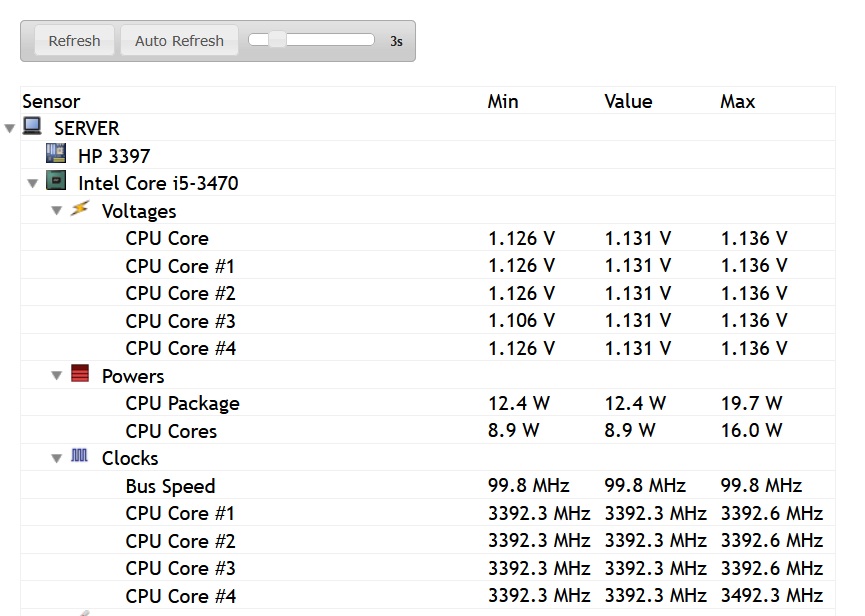This screenshot has width=865, height=616.
Task: Select the Intel Core i5-3470 row
Action: point(428,183)
